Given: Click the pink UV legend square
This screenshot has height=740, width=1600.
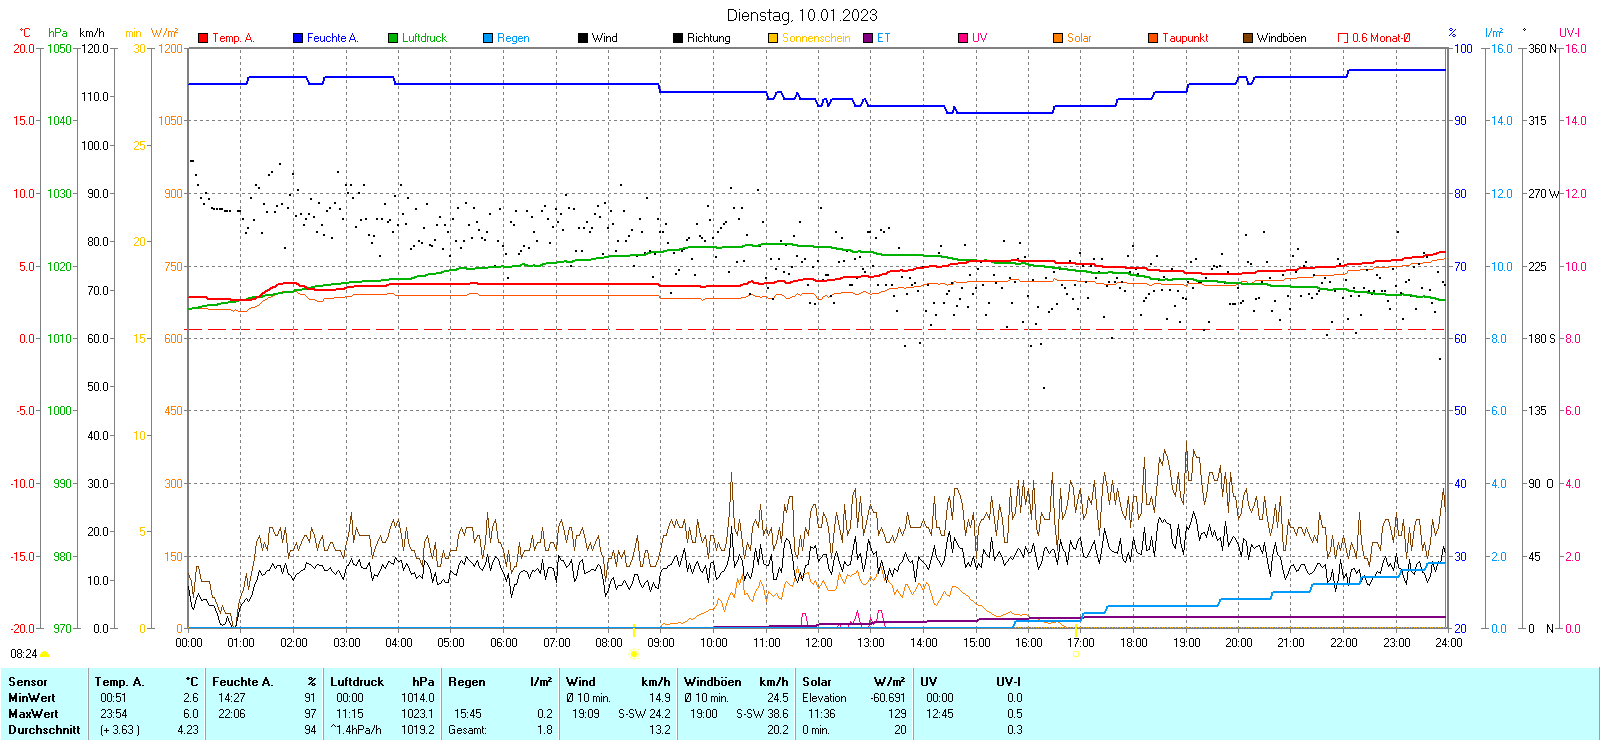Looking at the screenshot, I should point(963,38).
